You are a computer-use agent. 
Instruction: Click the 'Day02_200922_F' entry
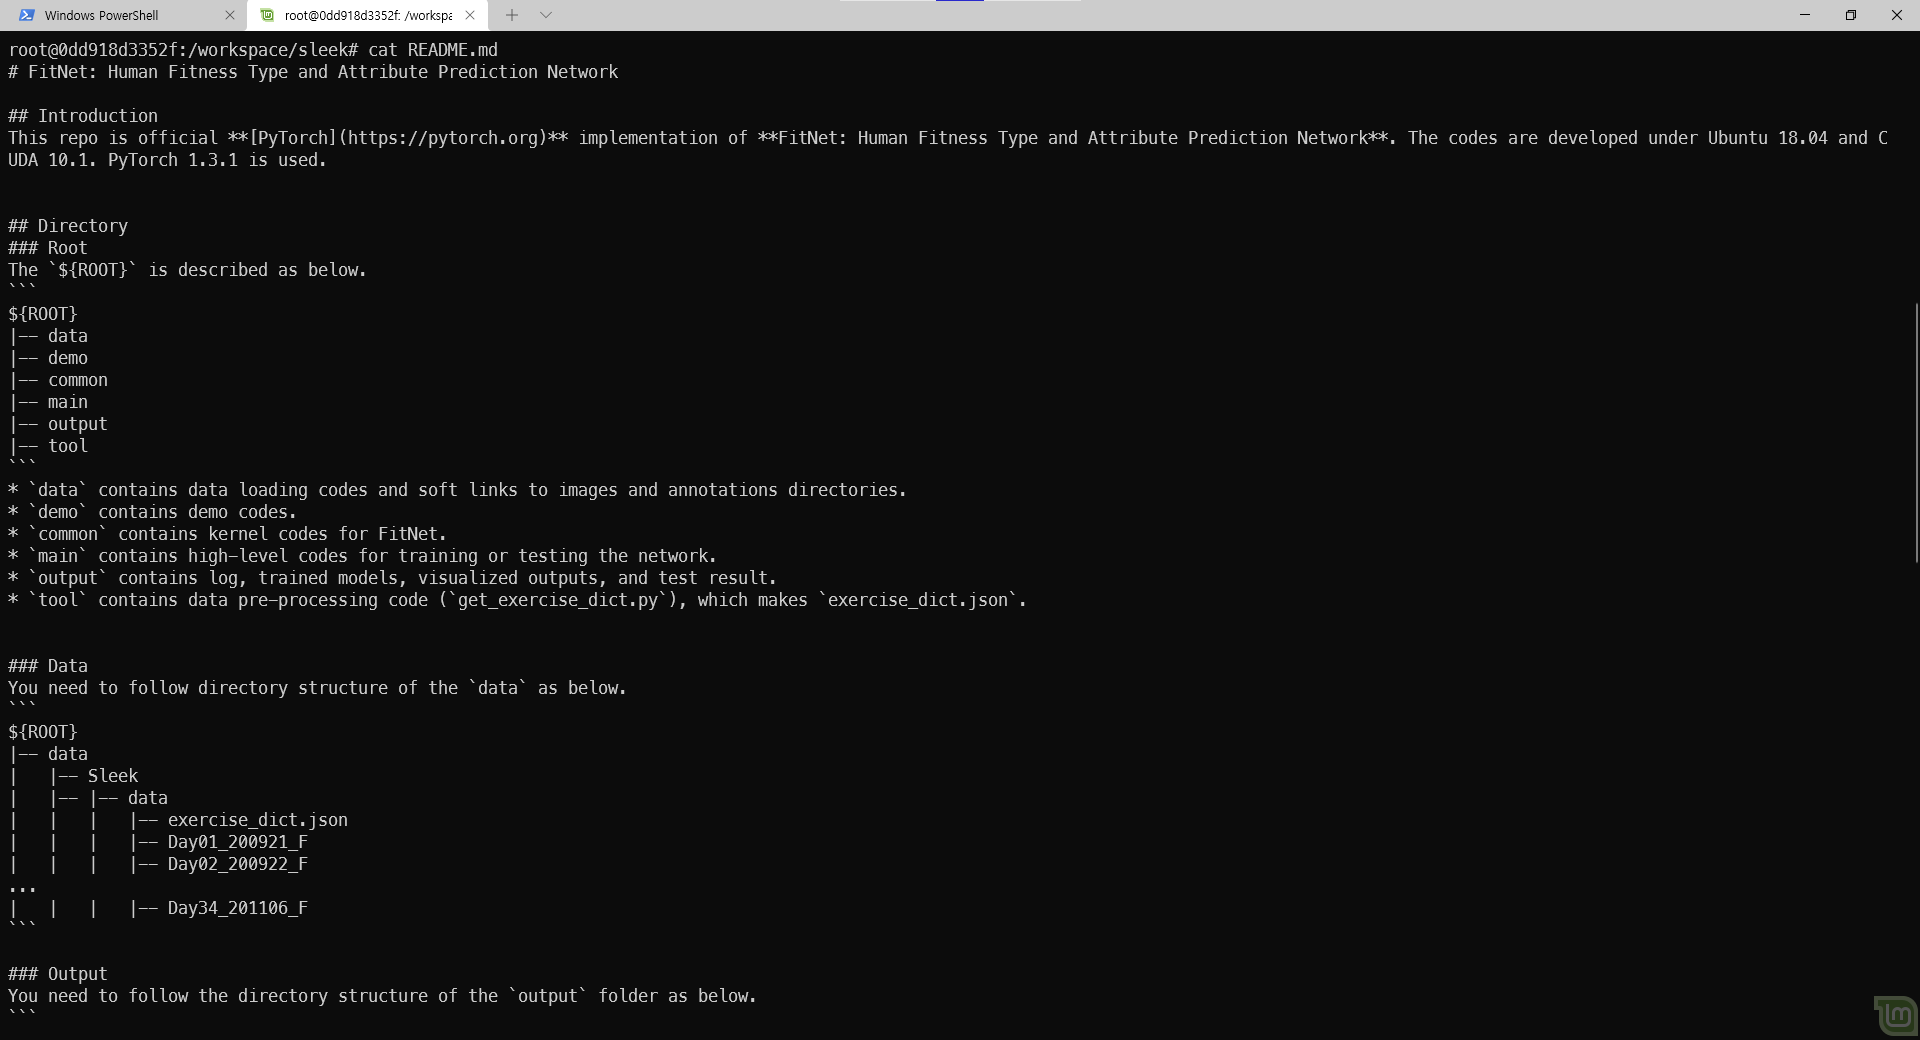point(238,864)
